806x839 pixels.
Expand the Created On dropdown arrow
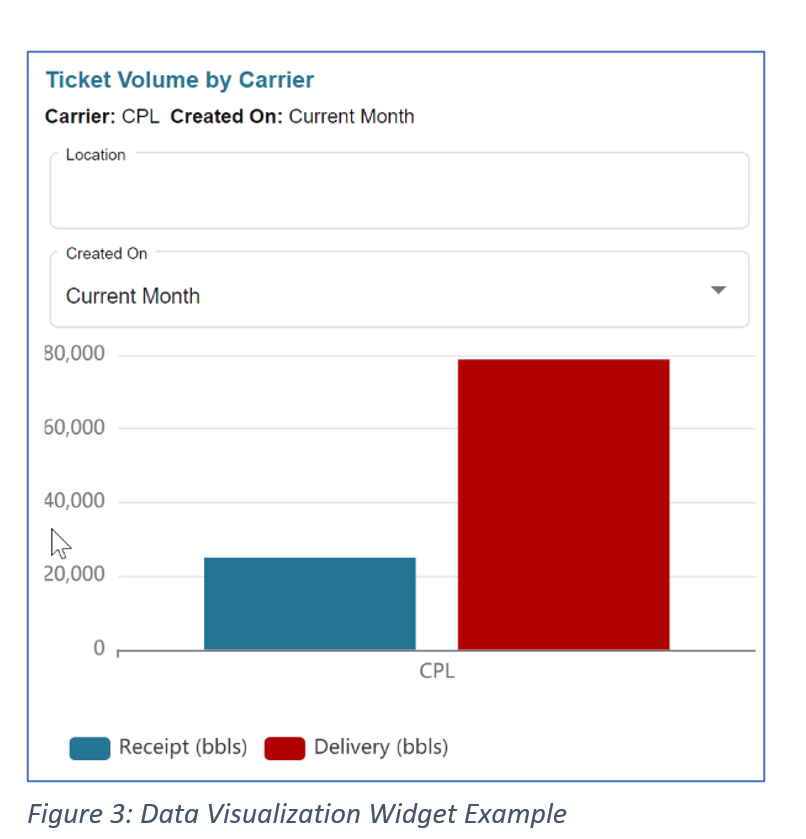pos(717,291)
